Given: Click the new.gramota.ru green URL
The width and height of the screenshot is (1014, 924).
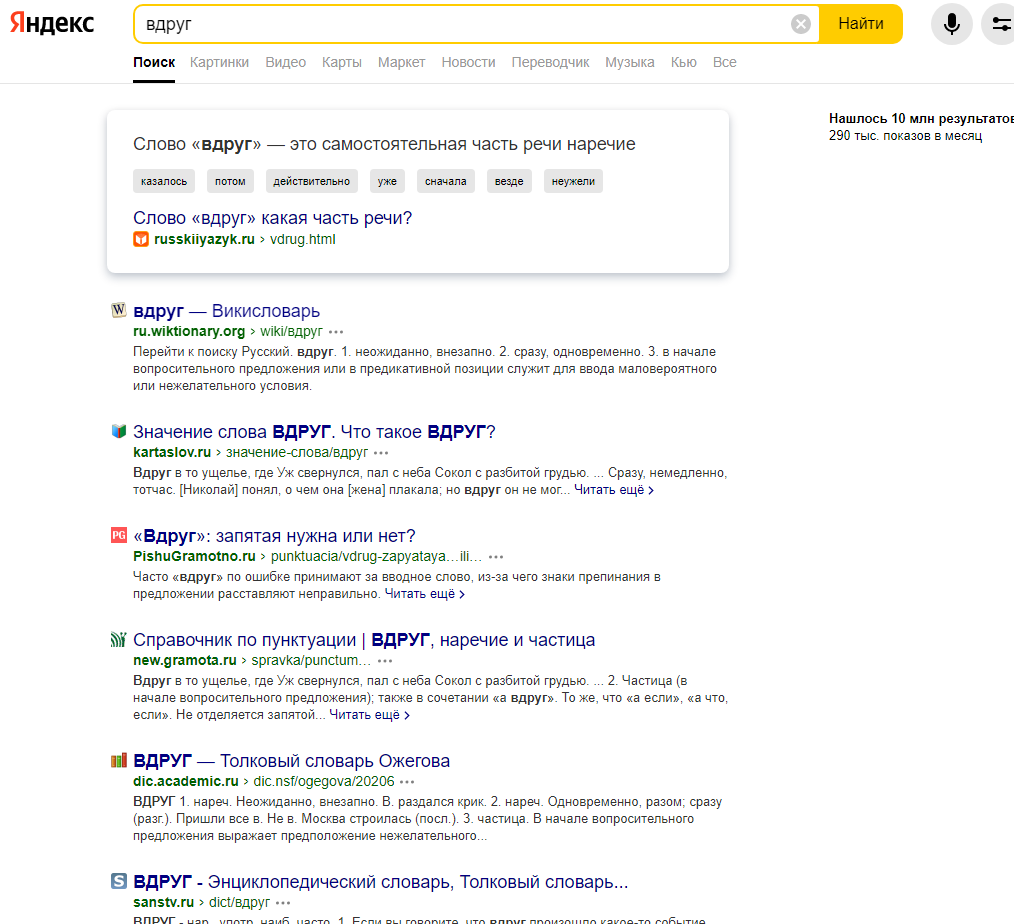Looking at the screenshot, I should (x=252, y=661).
